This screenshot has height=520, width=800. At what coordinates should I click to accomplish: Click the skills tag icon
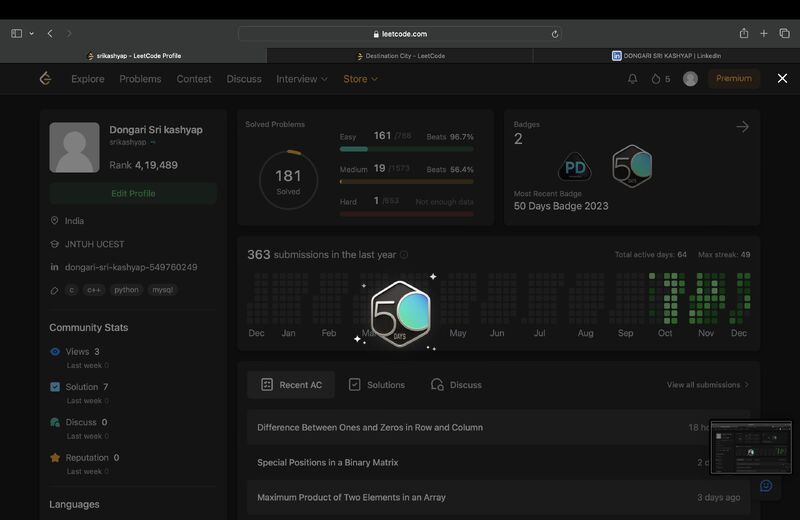coord(55,290)
